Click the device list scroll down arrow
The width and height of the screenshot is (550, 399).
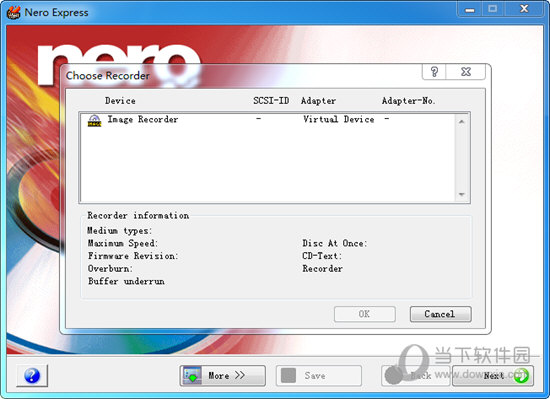(462, 194)
